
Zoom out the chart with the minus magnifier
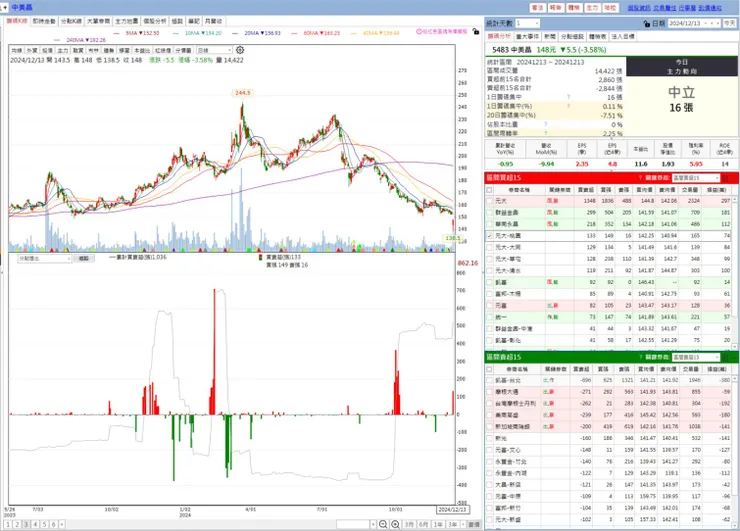(383, 524)
